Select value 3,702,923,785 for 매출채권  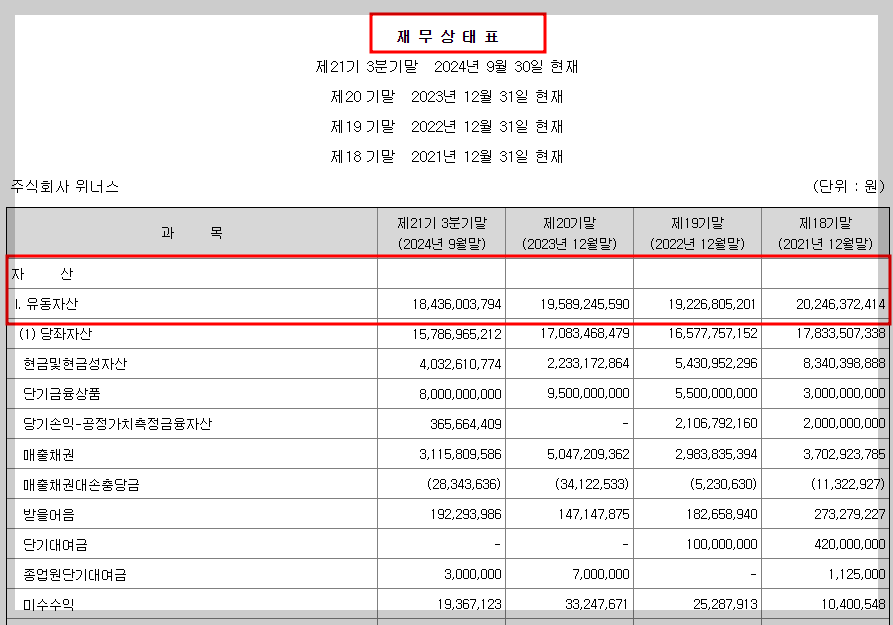point(844,454)
